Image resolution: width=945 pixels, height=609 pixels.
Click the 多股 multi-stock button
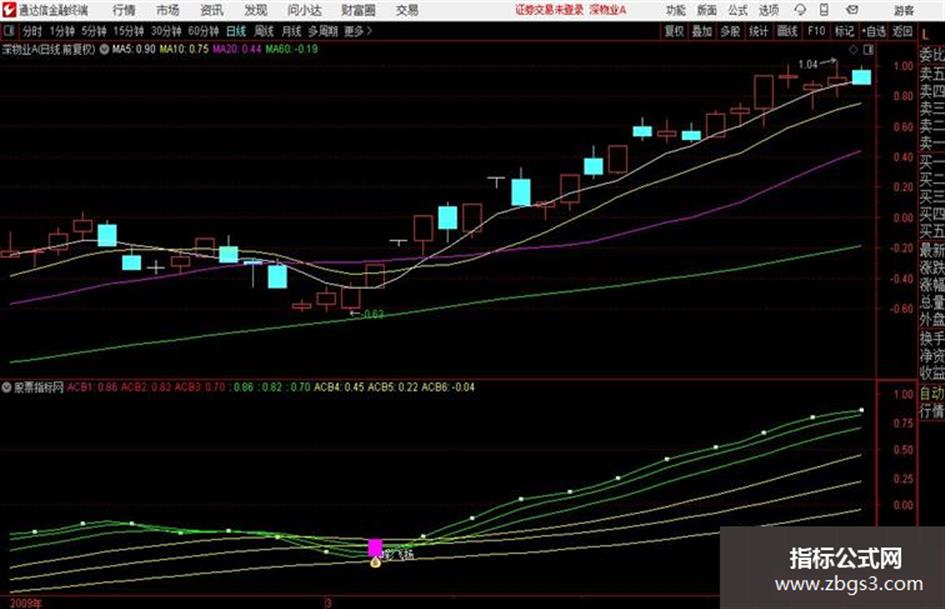click(730, 31)
